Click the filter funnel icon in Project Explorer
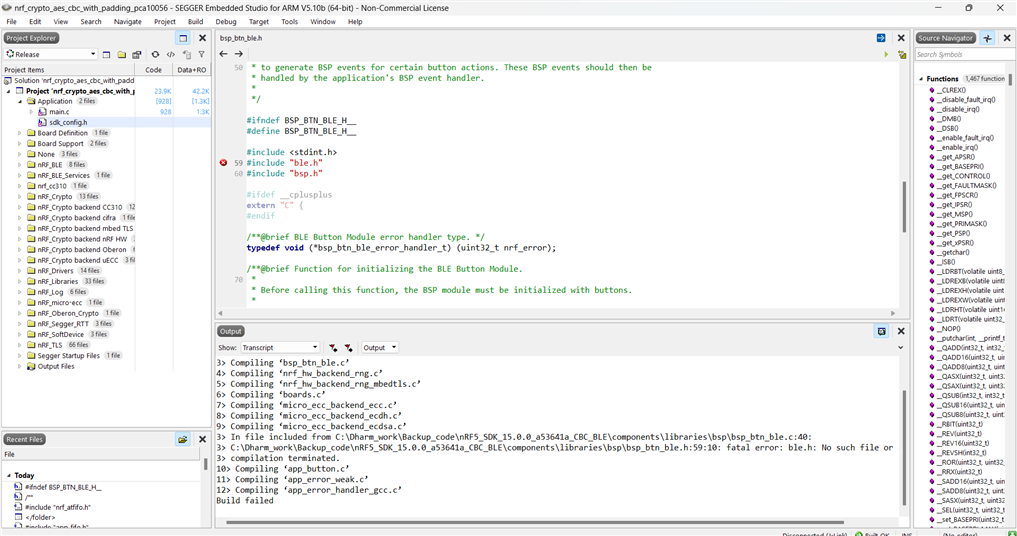 (202, 55)
